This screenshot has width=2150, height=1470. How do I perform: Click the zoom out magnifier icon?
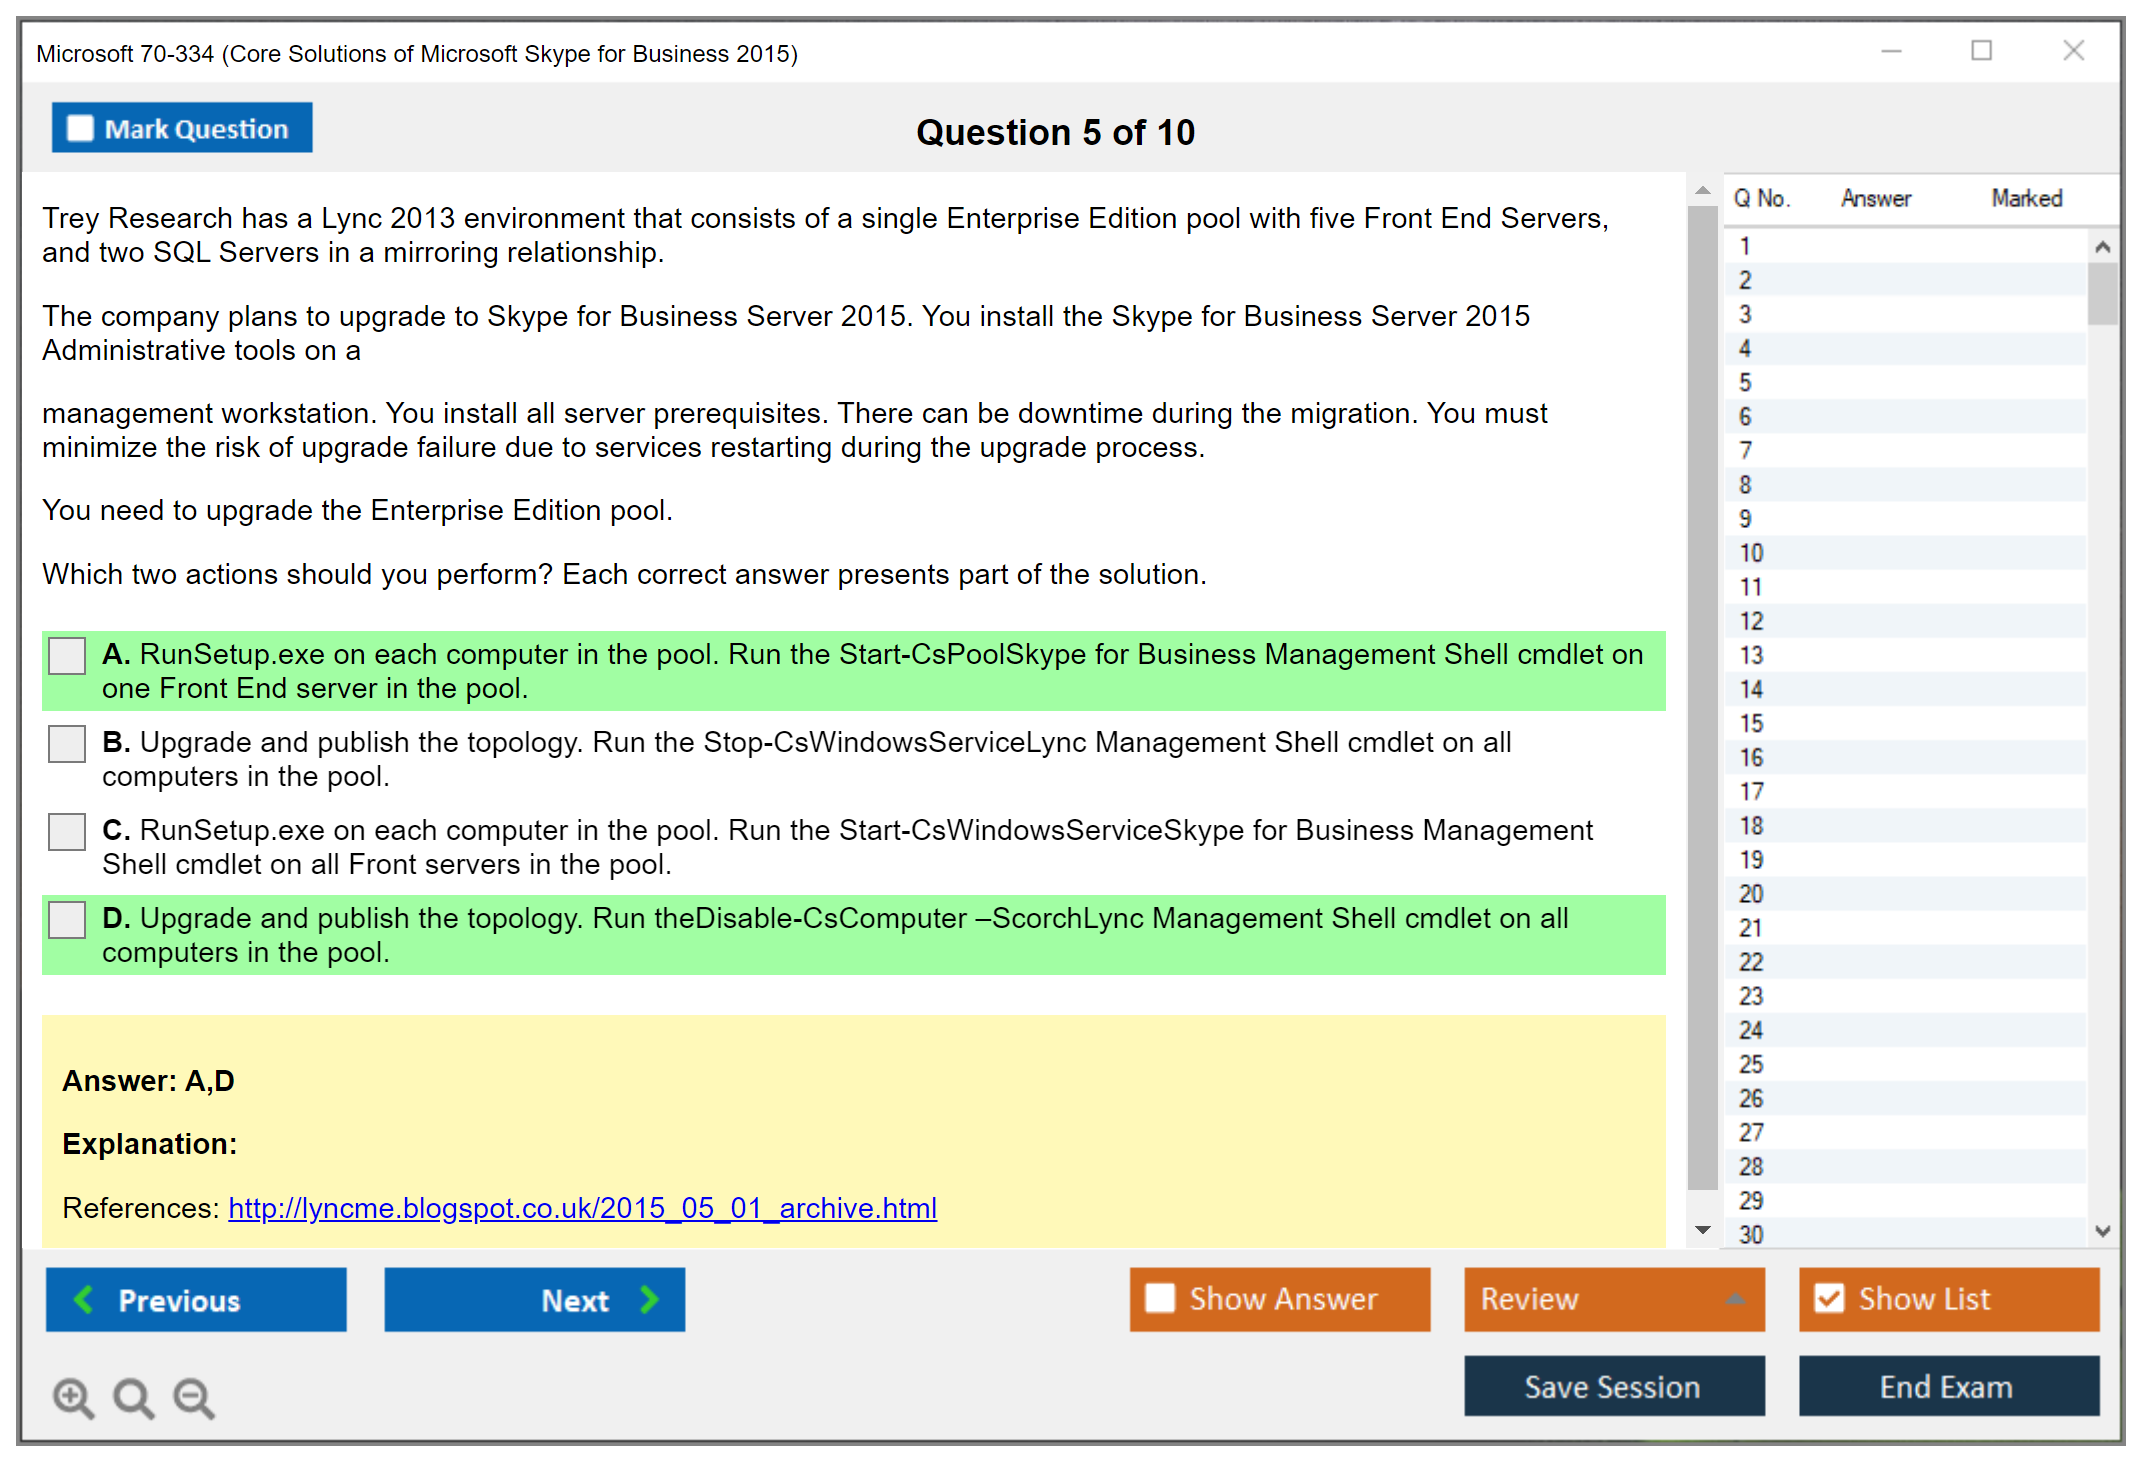[x=193, y=1397]
